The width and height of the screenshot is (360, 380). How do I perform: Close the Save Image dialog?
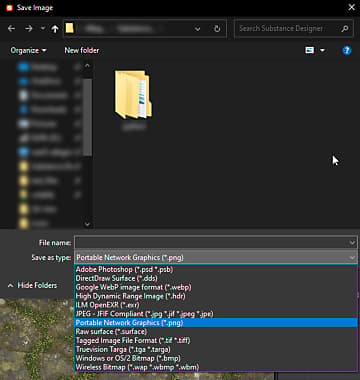351,7
